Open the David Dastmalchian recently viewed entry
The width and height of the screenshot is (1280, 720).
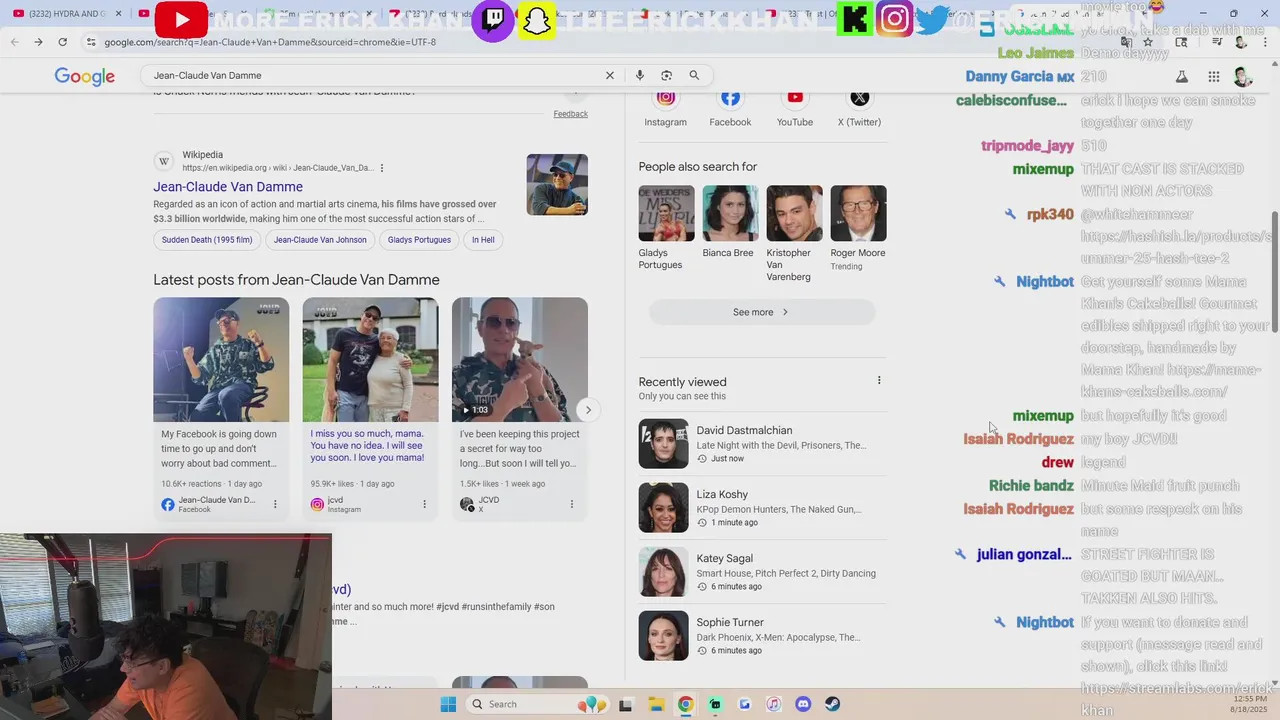click(x=762, y=444)
